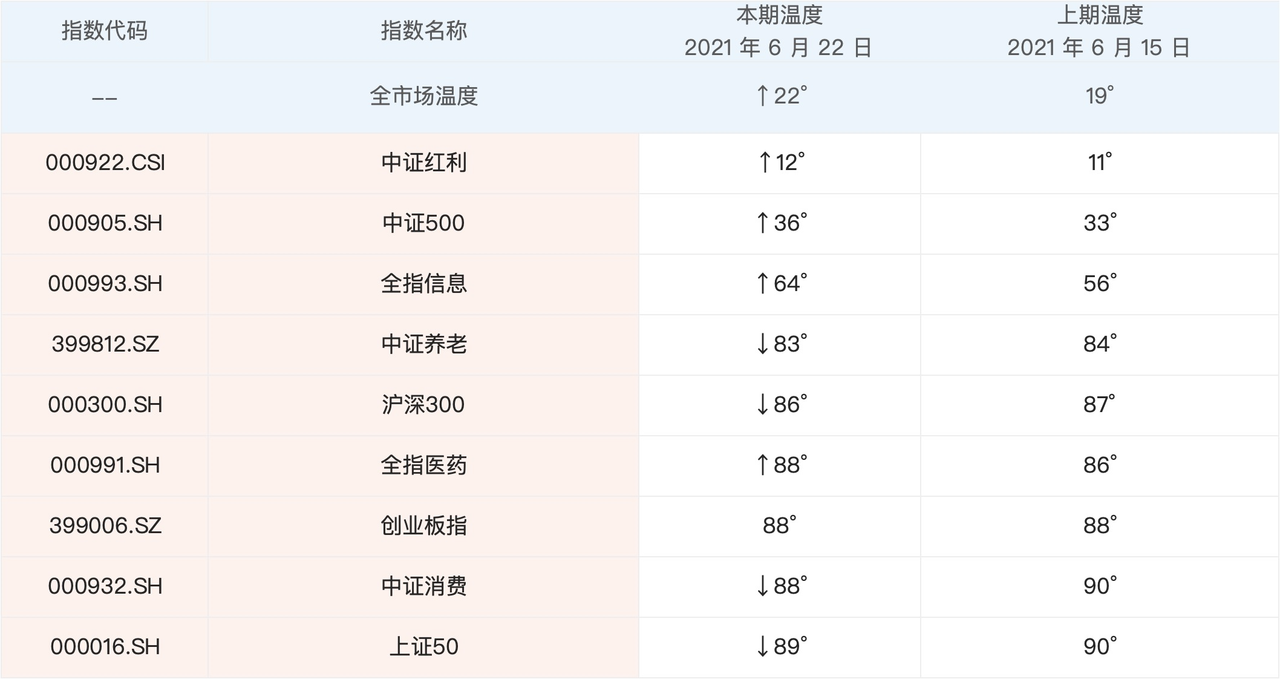Viewport: 1280px width, 679px height.
Task: Click the 本期温度 column header
Action: click(778, 15)
